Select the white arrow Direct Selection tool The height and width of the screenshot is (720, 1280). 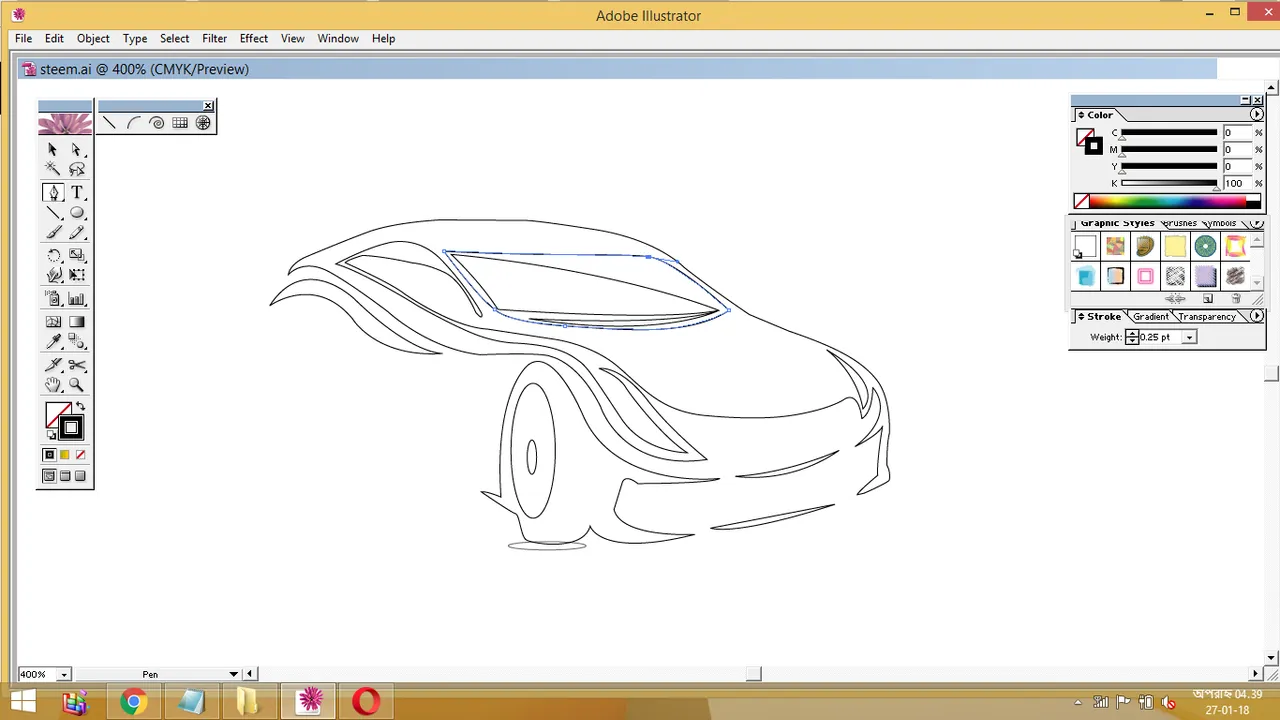pos(77,149)
